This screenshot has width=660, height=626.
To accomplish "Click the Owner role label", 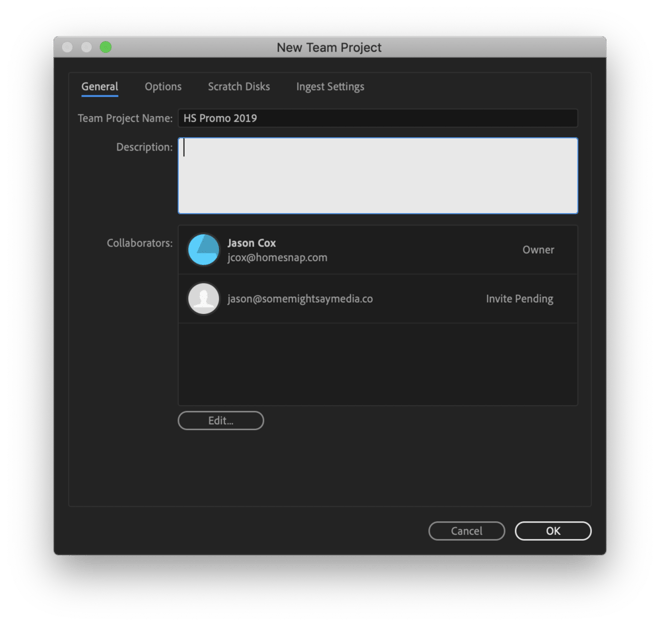I will pyautogui.click(x=538, y=250).
